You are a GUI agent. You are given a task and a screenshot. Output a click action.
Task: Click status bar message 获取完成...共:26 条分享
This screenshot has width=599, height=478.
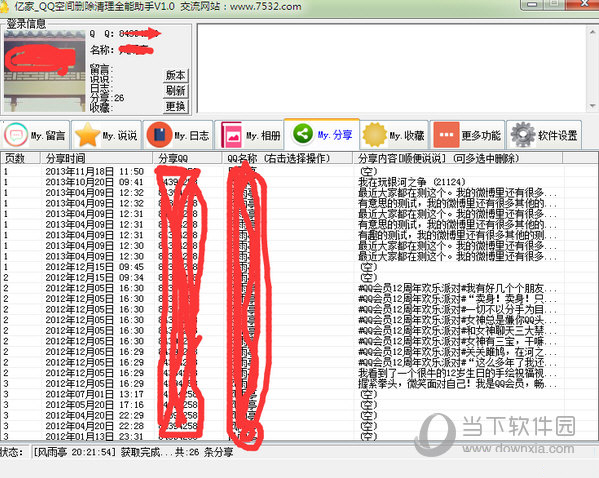pos(176,452)
